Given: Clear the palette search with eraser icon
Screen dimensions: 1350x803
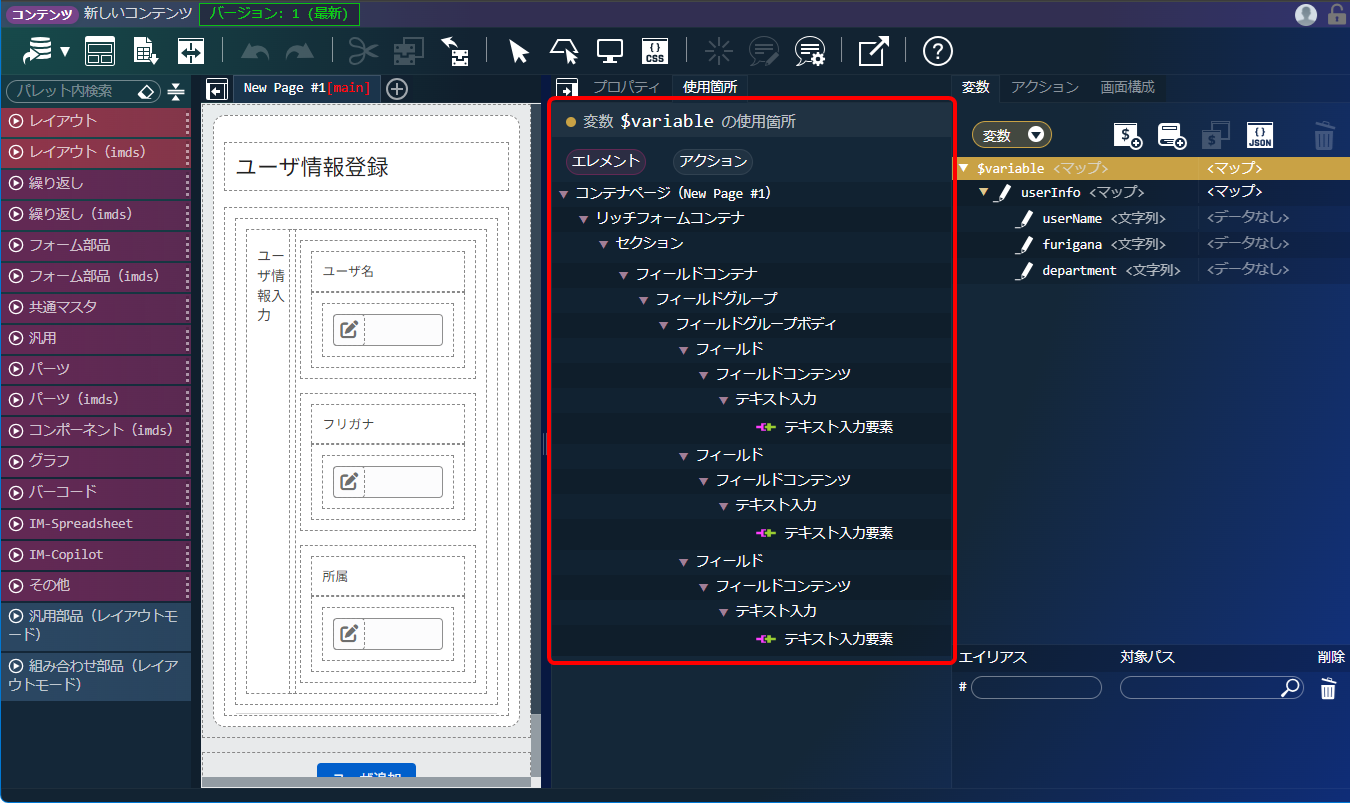Looking at the screenshot, I should 146,91.
